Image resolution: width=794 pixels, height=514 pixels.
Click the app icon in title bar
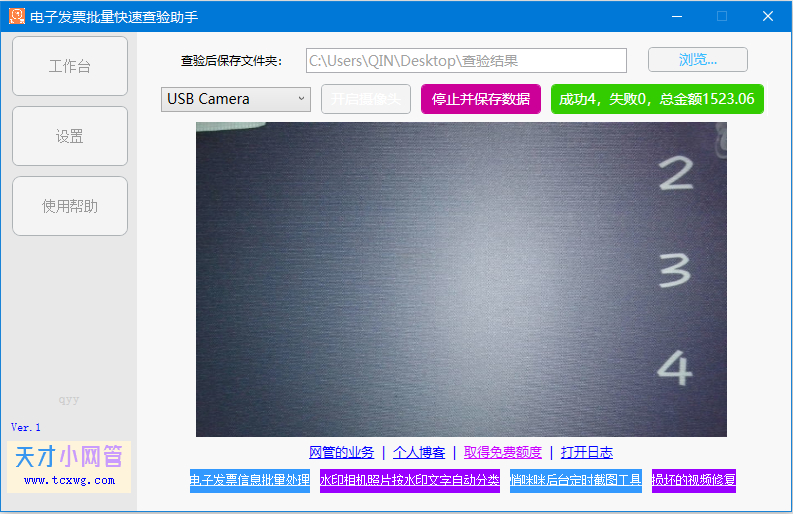(17, 16)
